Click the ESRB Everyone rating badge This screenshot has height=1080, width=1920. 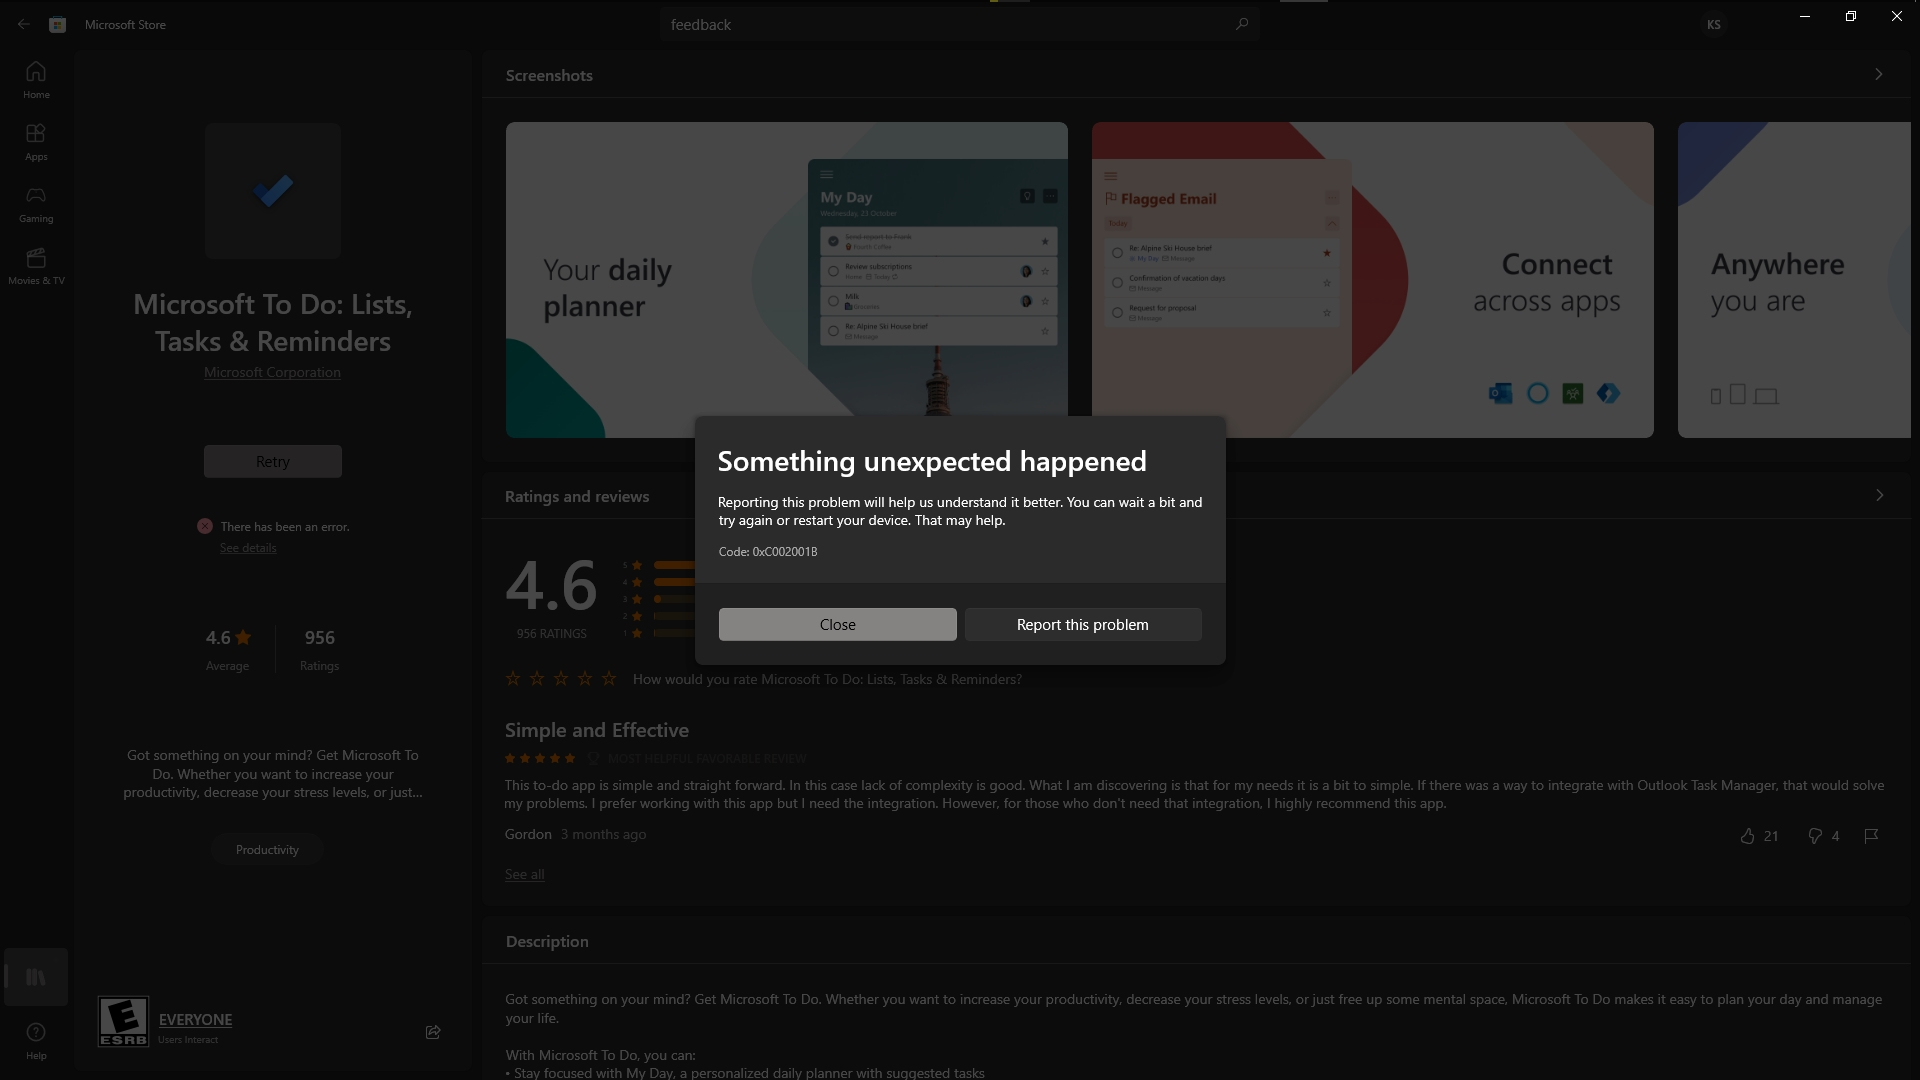click(123, 1021)
